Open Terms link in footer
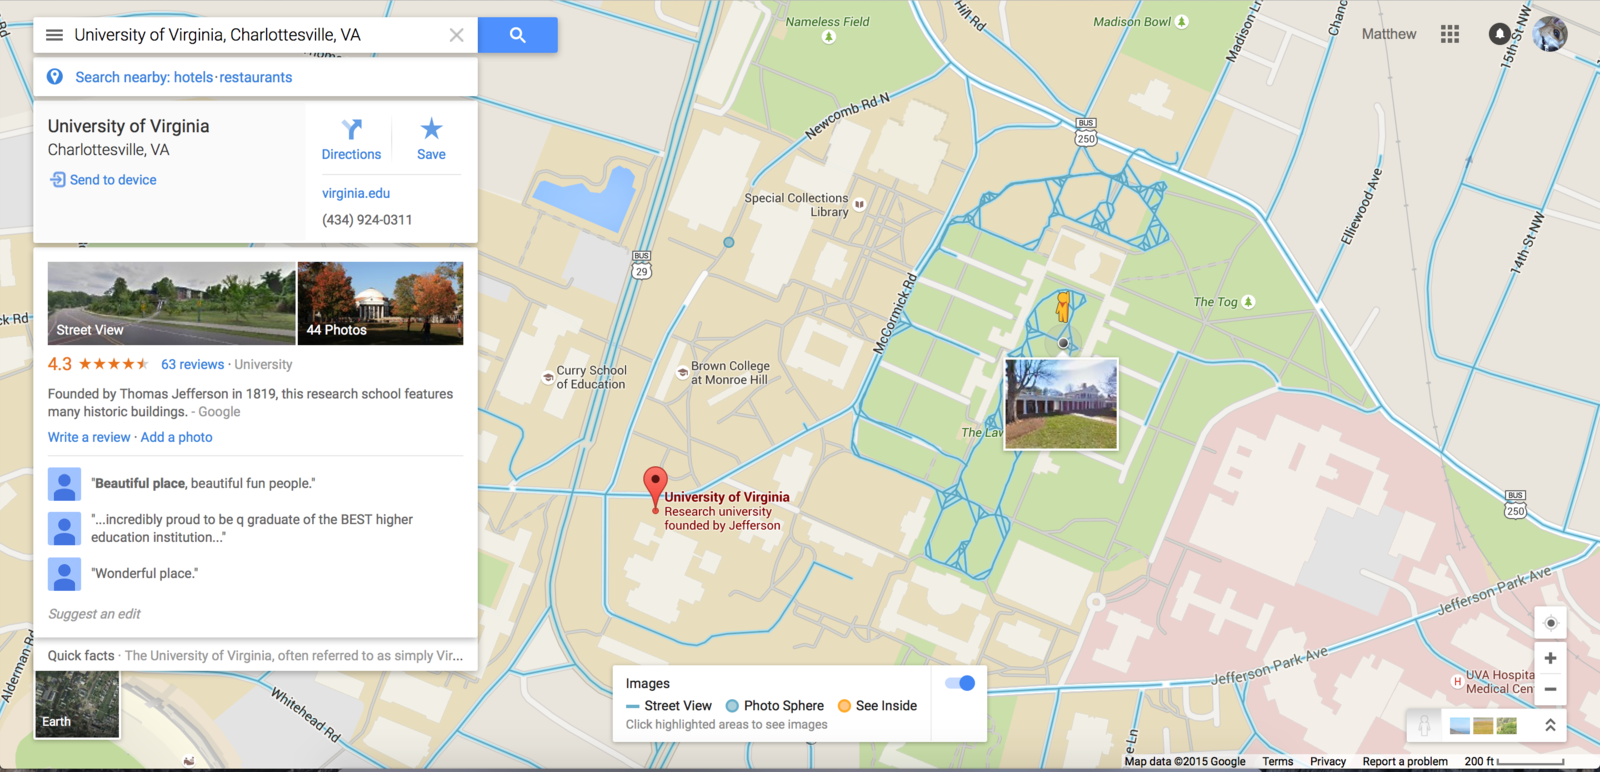Viewport: 1600px width, 772px height. (x=1277, y=762)
